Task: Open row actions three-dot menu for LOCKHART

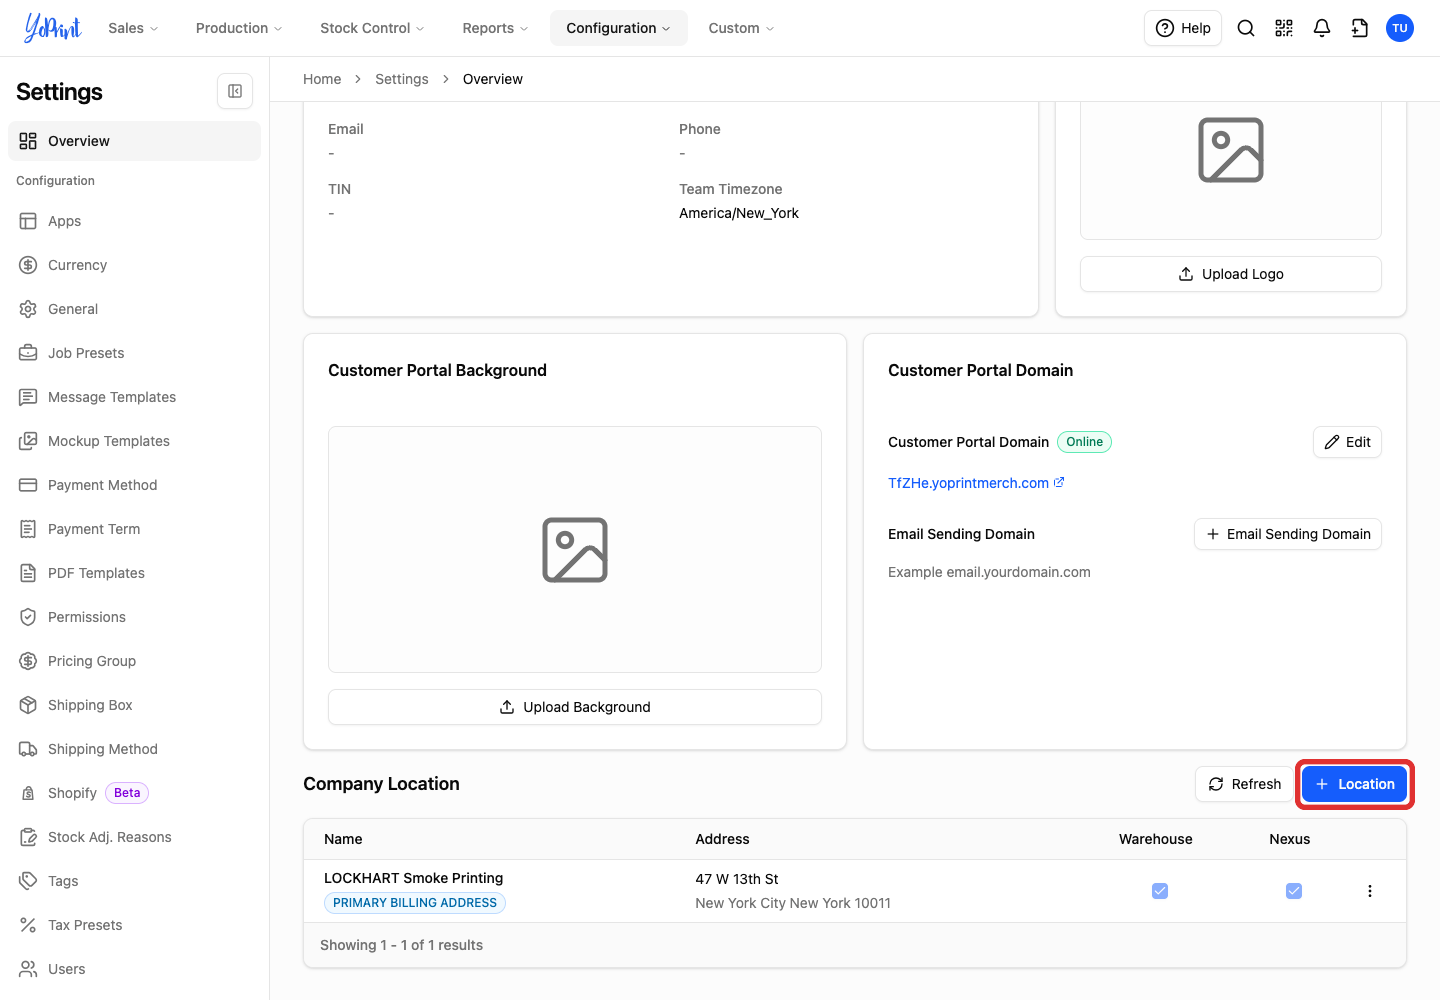Action: (1370, 891)
